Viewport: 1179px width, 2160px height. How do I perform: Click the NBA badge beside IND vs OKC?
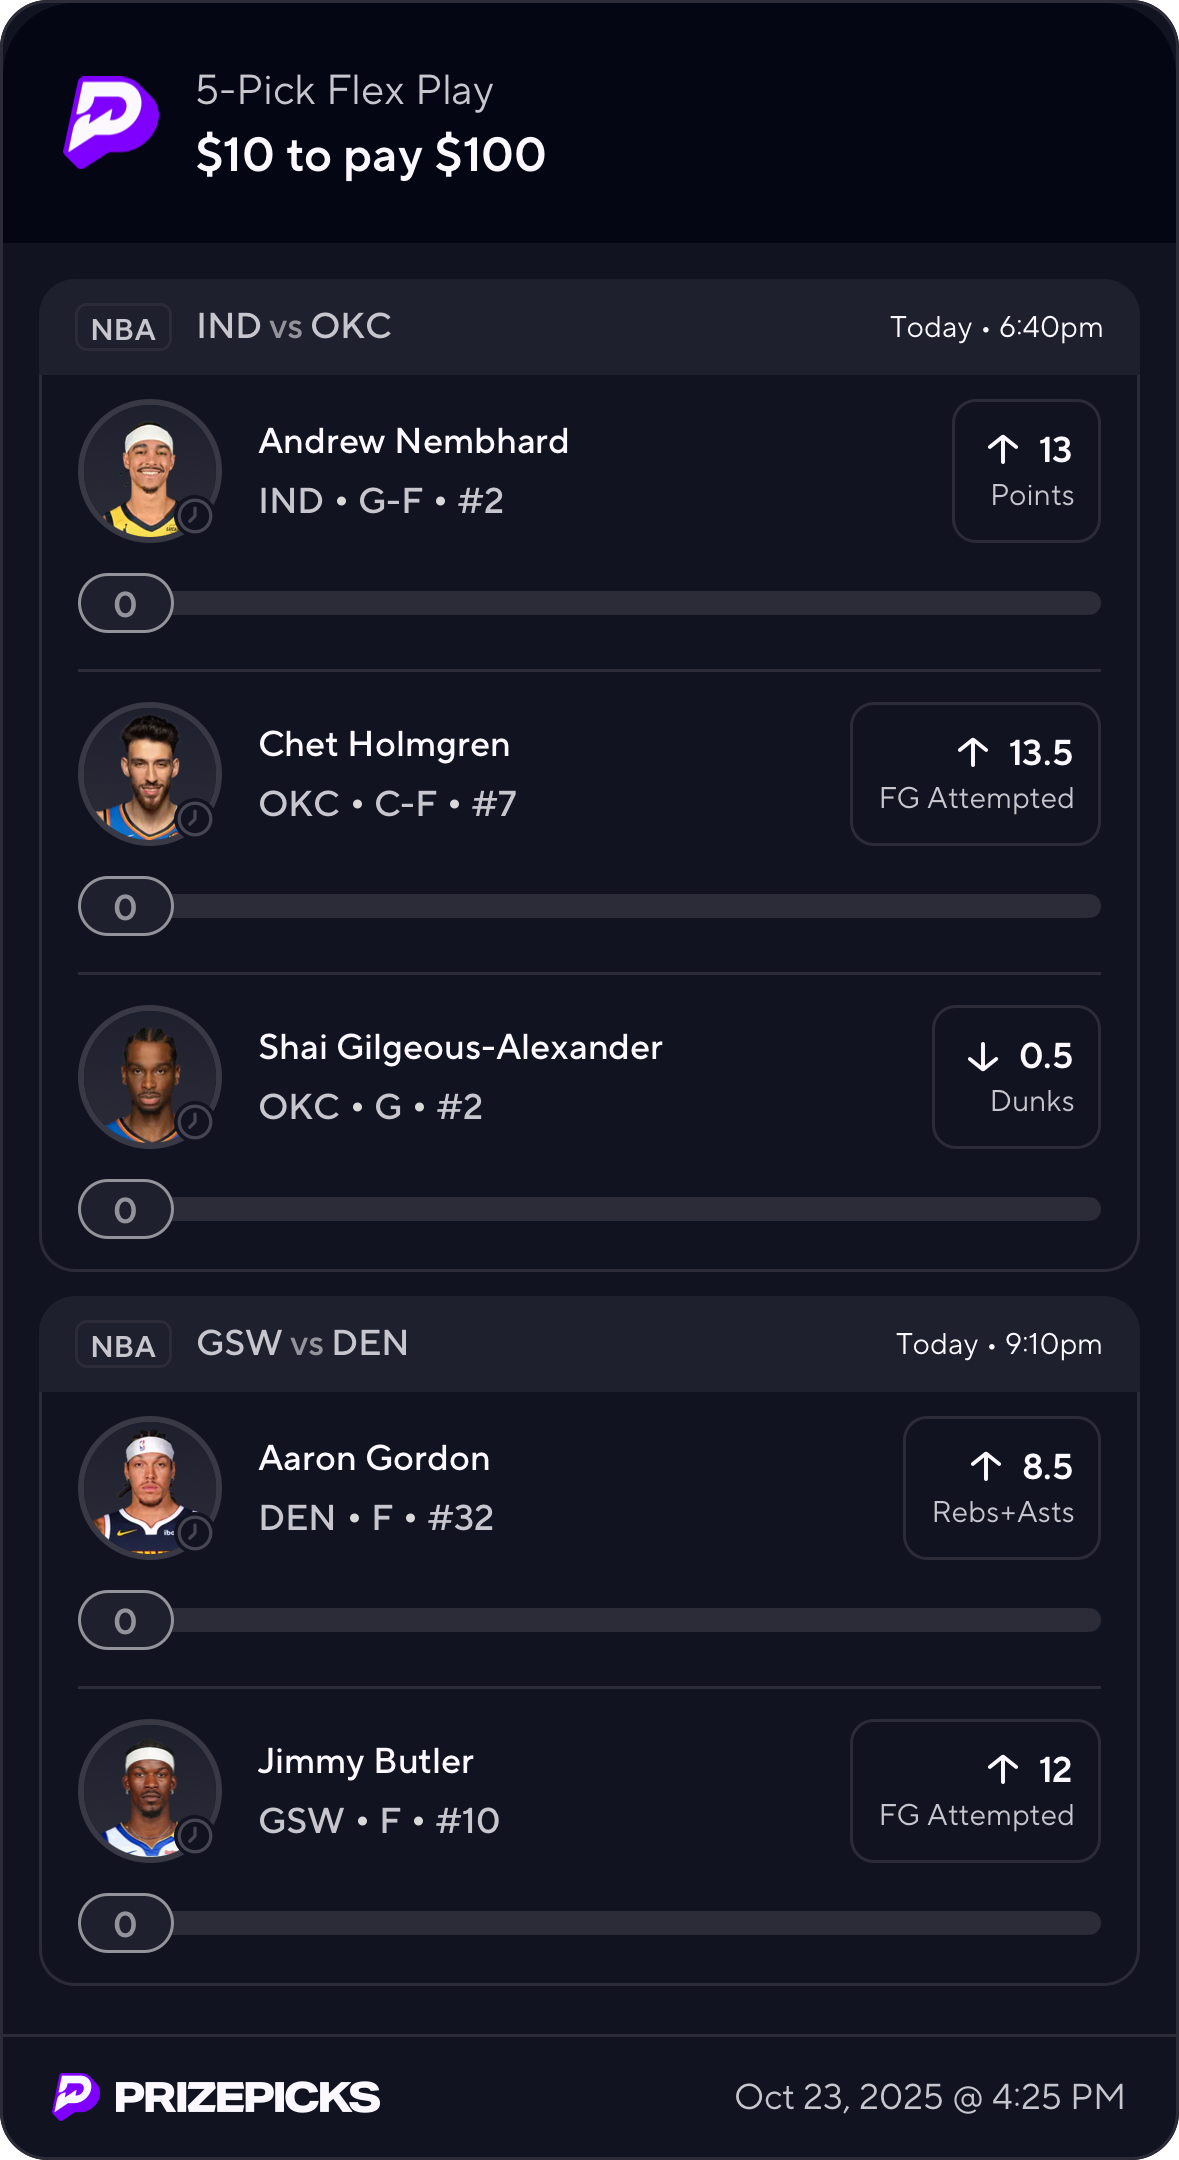click(123, 328)
